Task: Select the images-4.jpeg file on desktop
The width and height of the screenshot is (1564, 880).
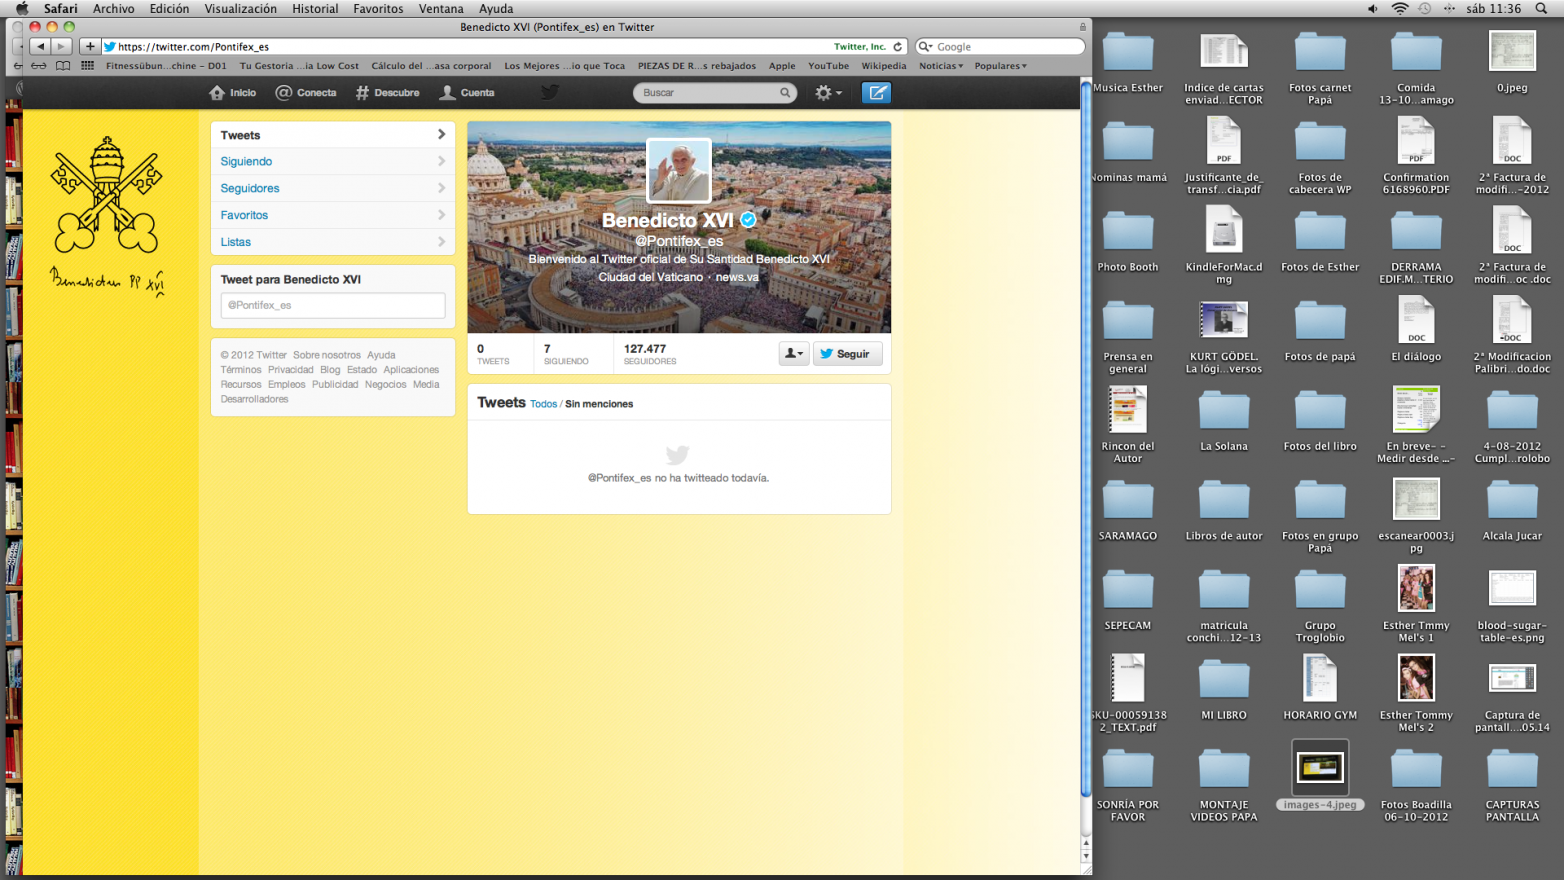Action: [1320, 775]
